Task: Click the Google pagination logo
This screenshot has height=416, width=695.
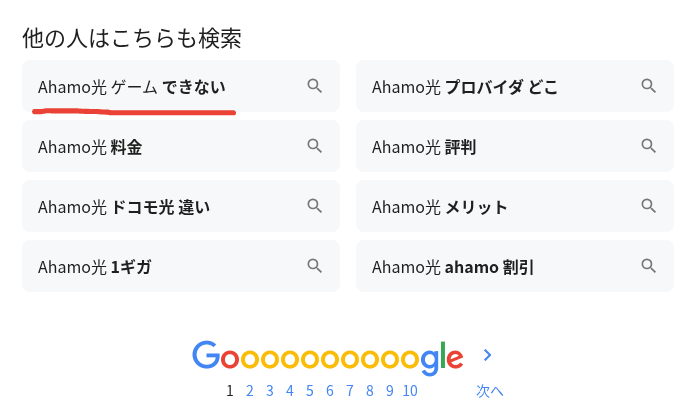Action: [x=327, y=356]
